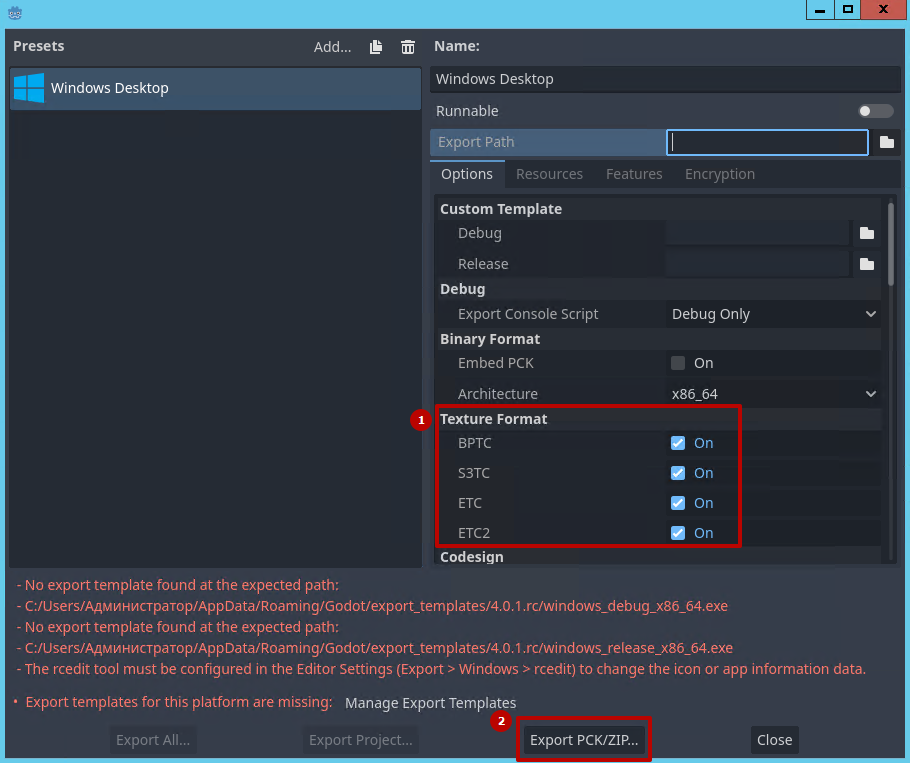Viewport: 910px width, 763px height.
Task: Click the Texture Format section header
Action: pyautogui.click(x=493, y=419)
